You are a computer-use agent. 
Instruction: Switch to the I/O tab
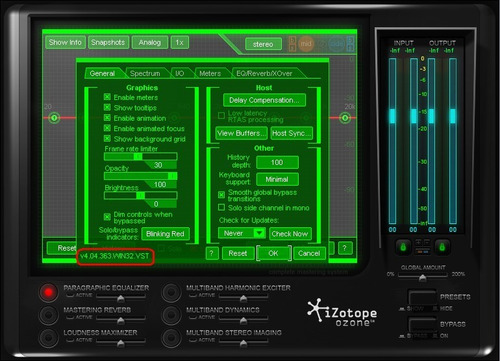click(180, 73)
